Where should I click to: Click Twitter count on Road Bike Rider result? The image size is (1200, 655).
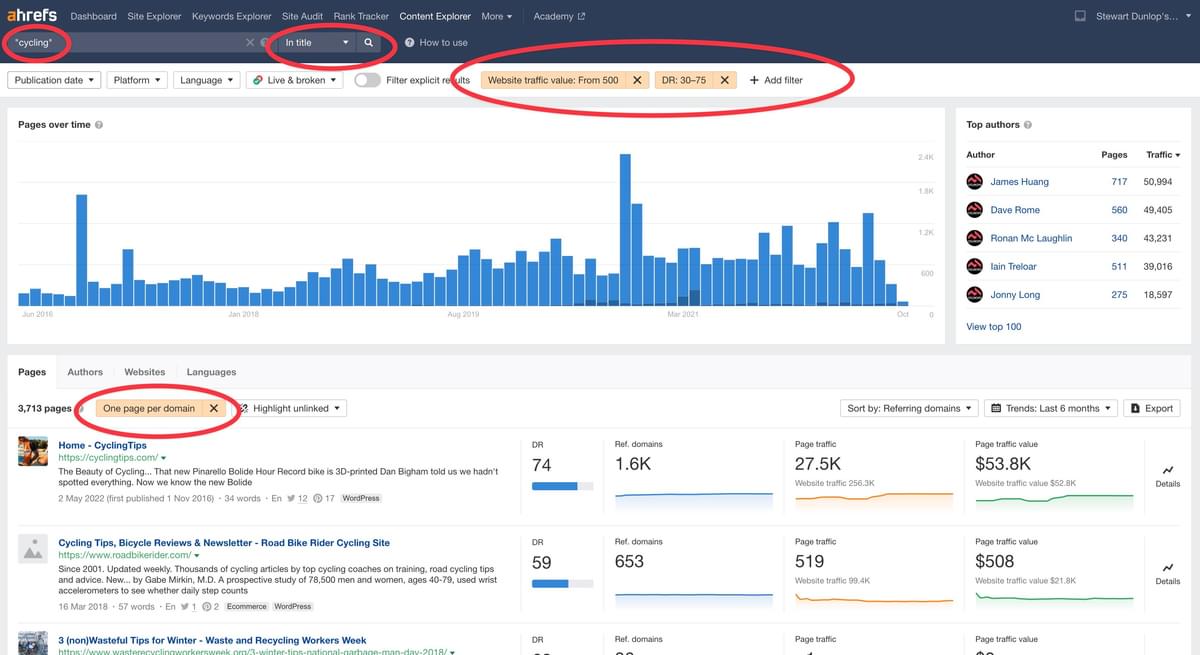pos(187,606)
